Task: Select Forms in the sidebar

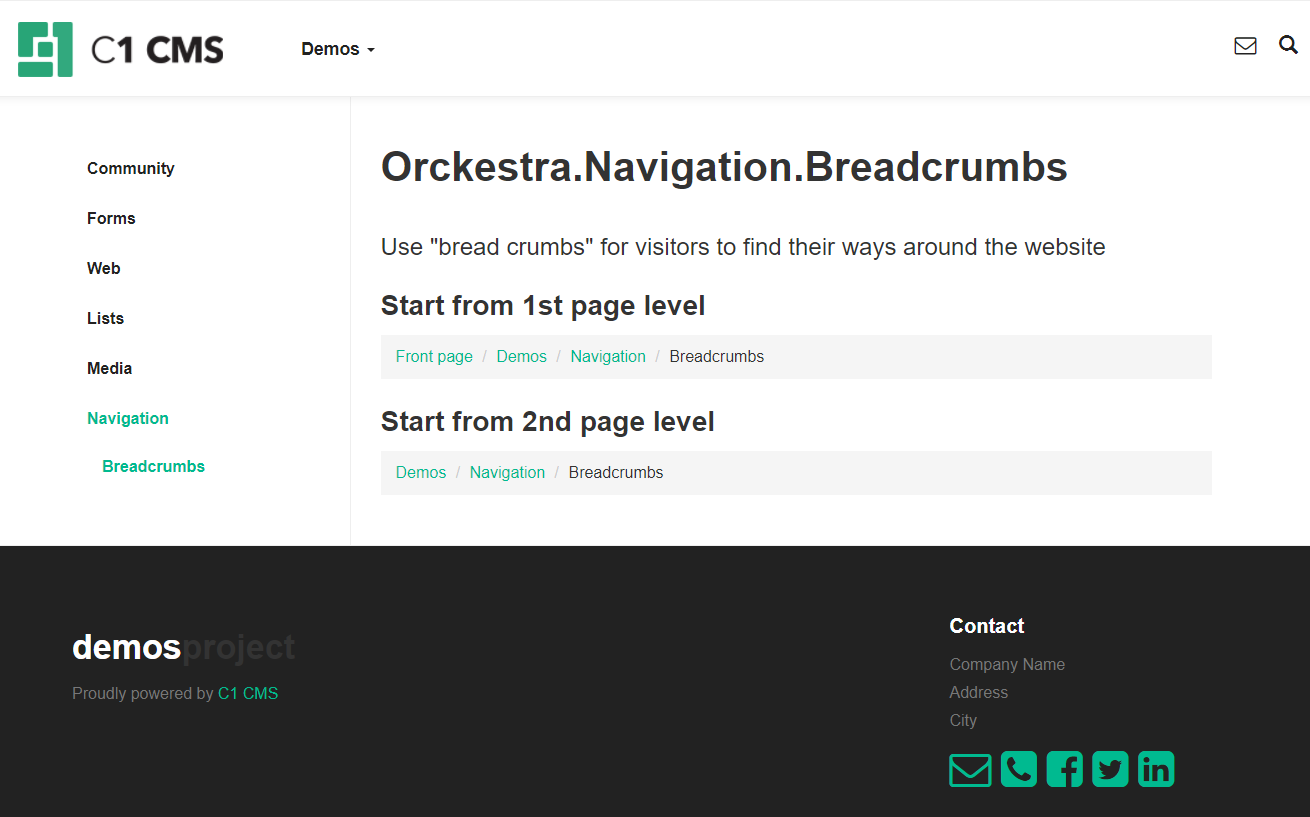Action: point(111,218)
